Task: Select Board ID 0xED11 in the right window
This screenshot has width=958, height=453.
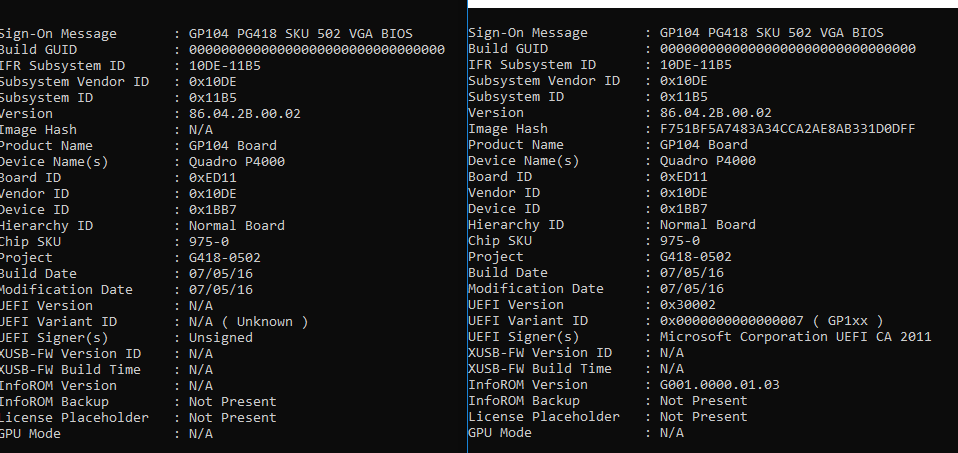Action: (684, 177)
